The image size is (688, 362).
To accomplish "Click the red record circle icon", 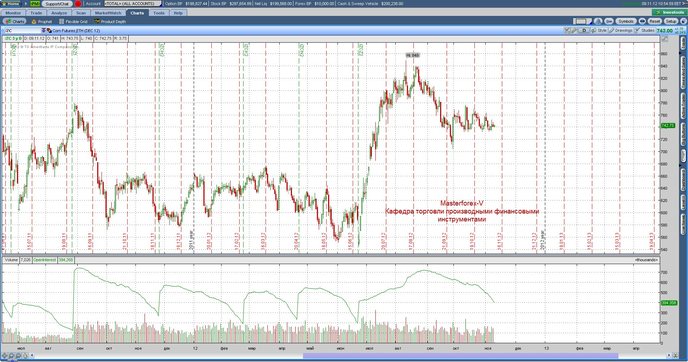I will coord(78,4).
